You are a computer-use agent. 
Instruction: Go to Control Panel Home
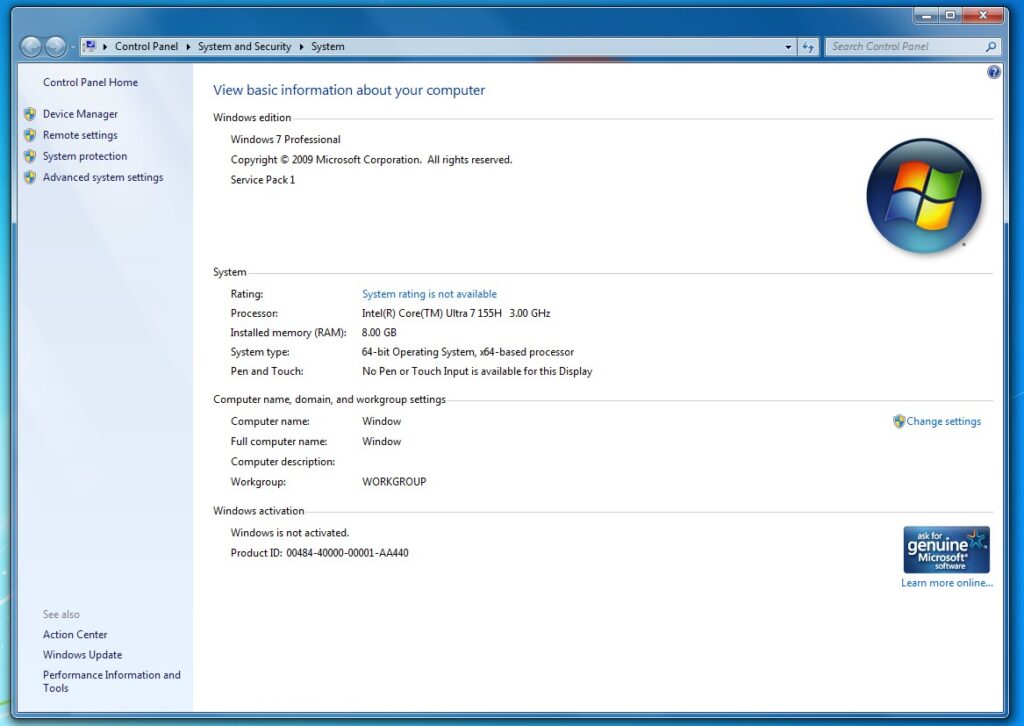[x=90, y=82]
